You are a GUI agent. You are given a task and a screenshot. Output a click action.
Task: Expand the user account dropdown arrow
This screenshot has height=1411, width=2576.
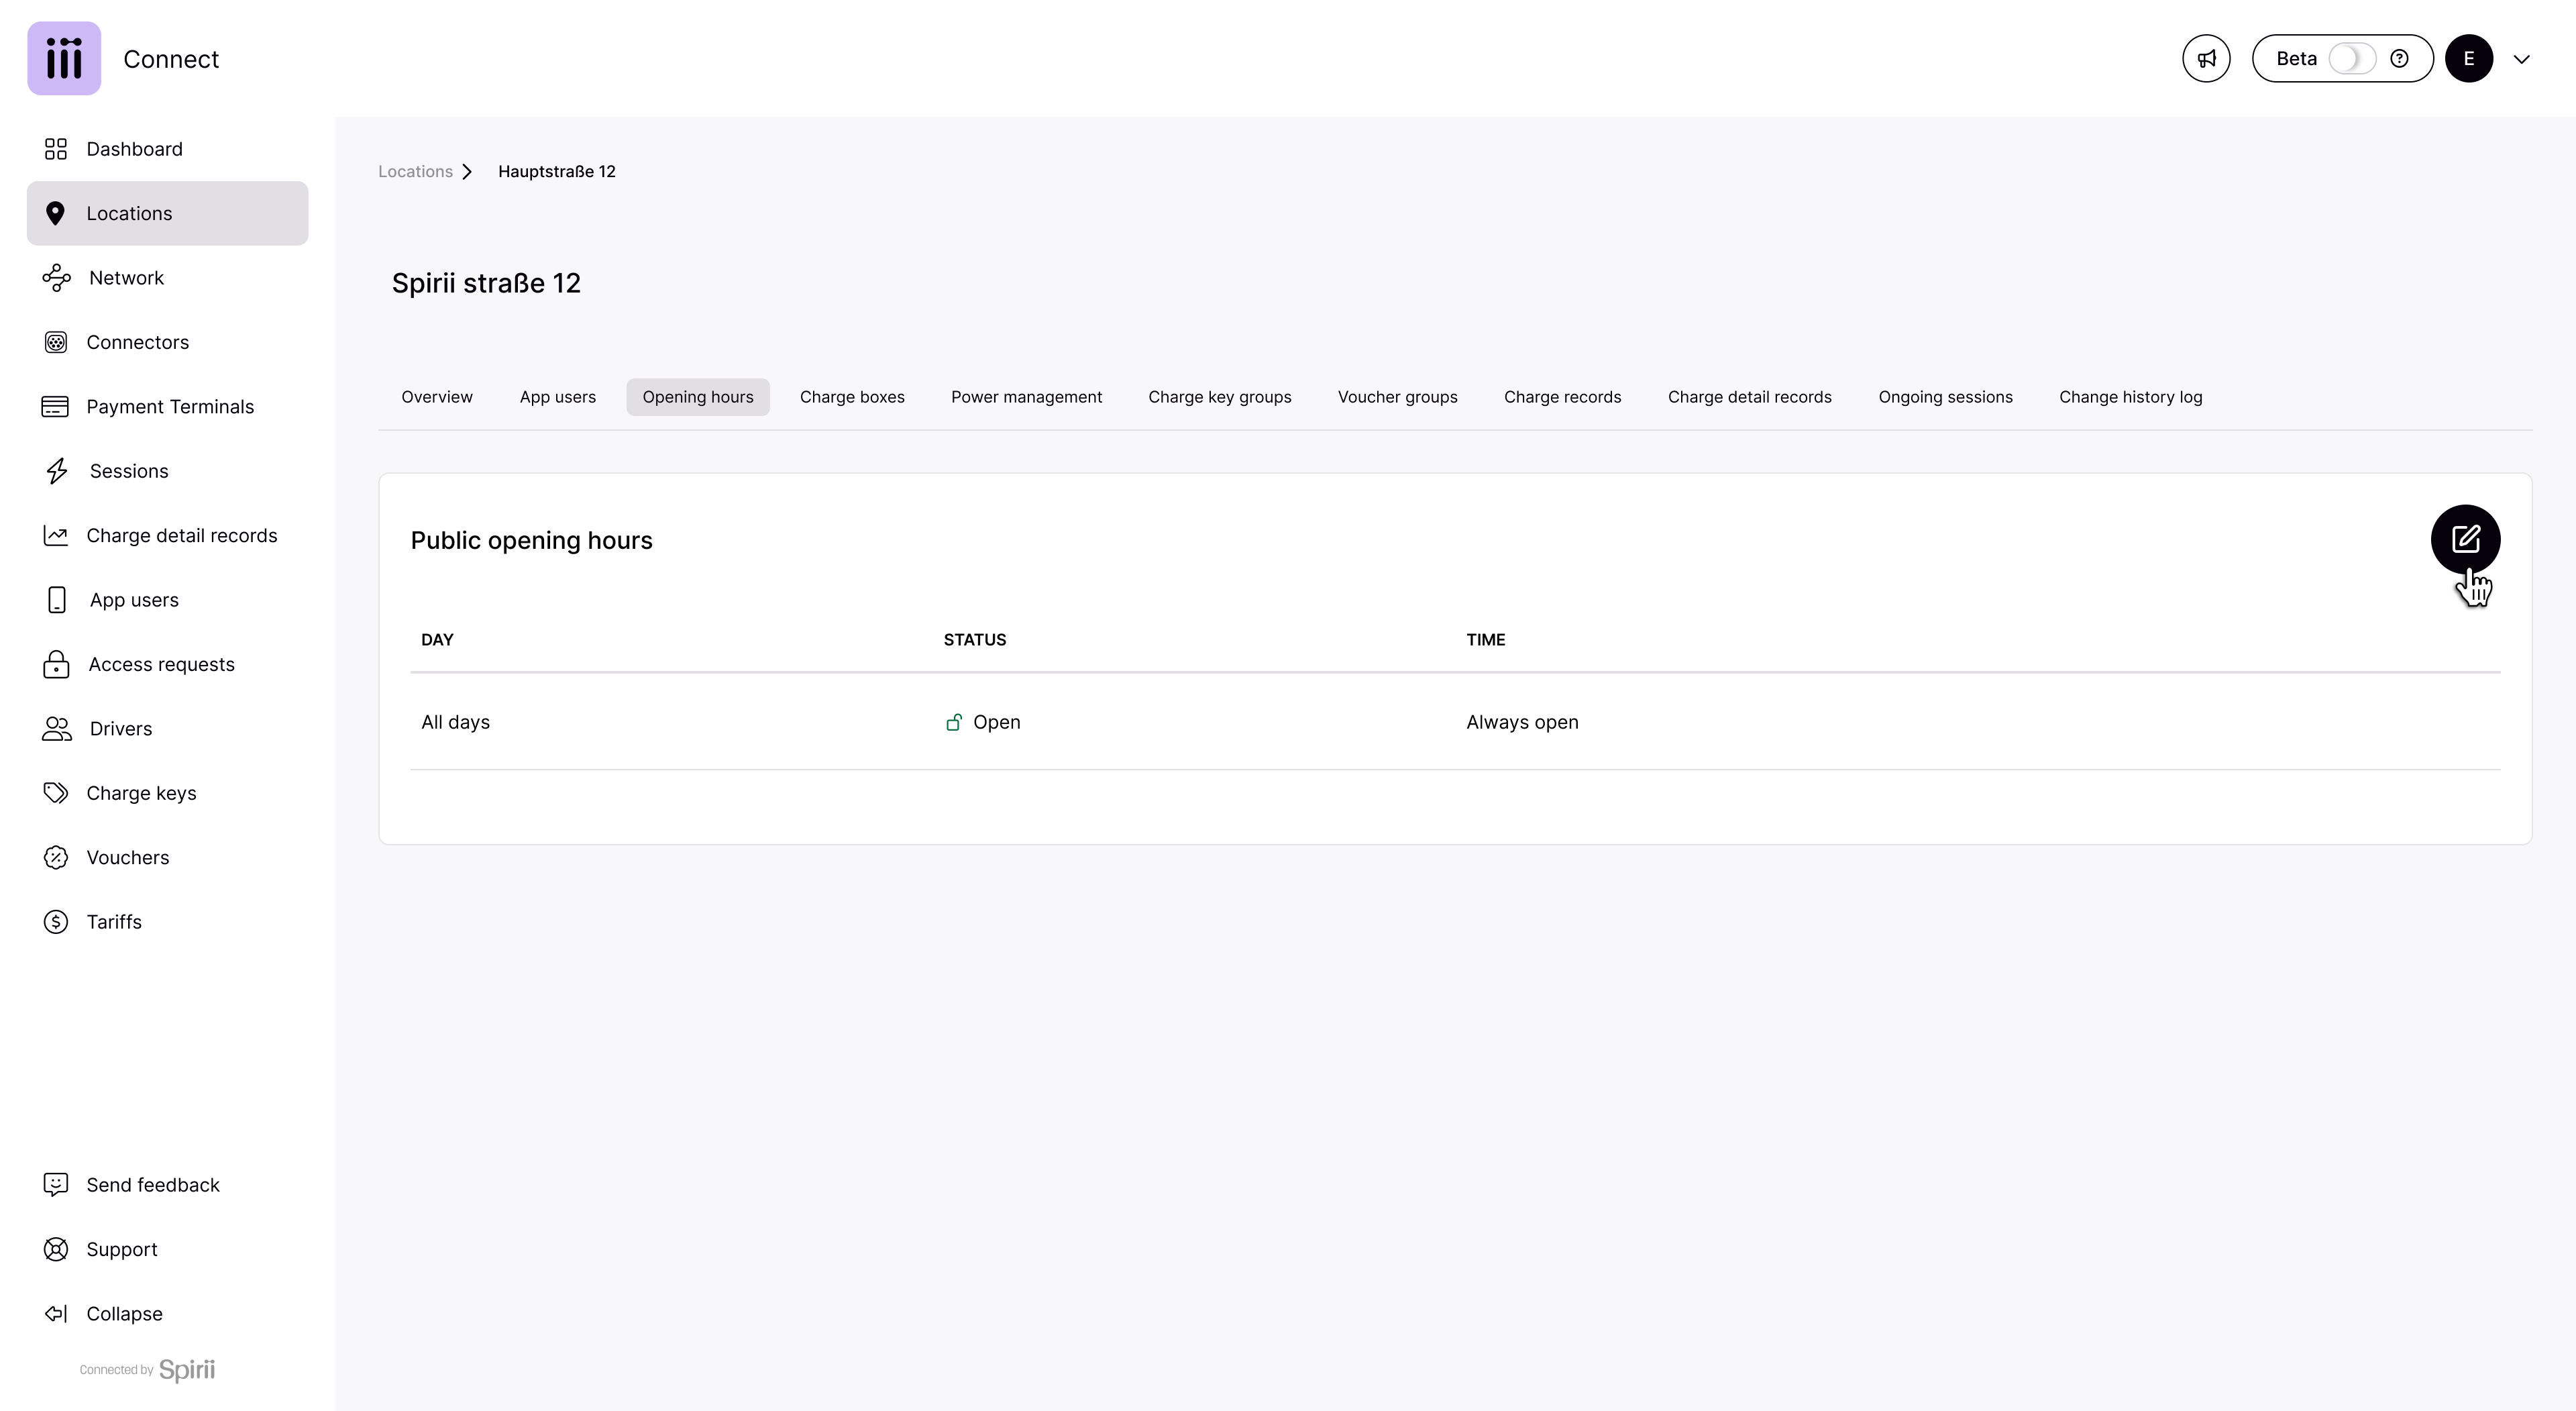(x=2521, y=59)
